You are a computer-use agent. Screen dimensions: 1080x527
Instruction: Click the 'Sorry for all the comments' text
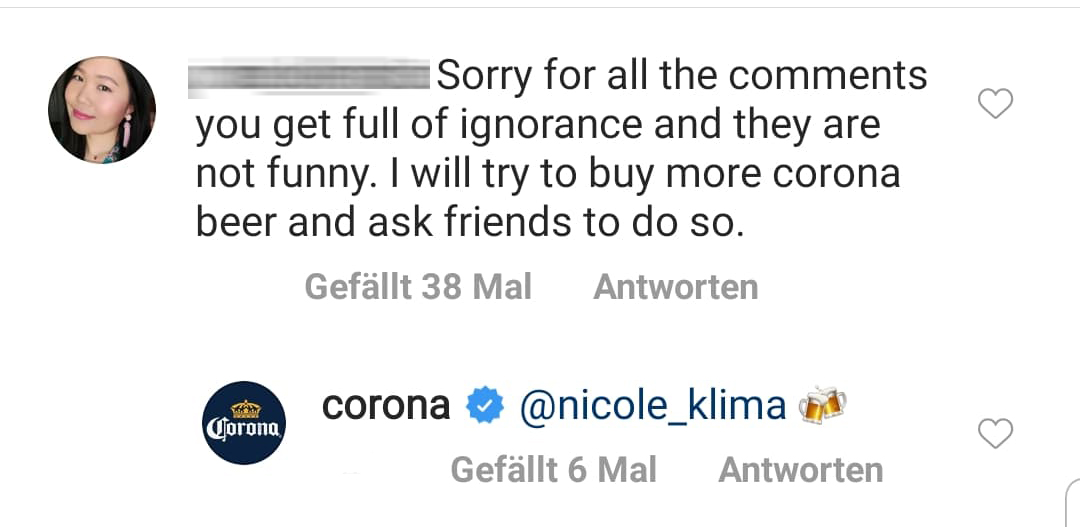pos(682,76)
